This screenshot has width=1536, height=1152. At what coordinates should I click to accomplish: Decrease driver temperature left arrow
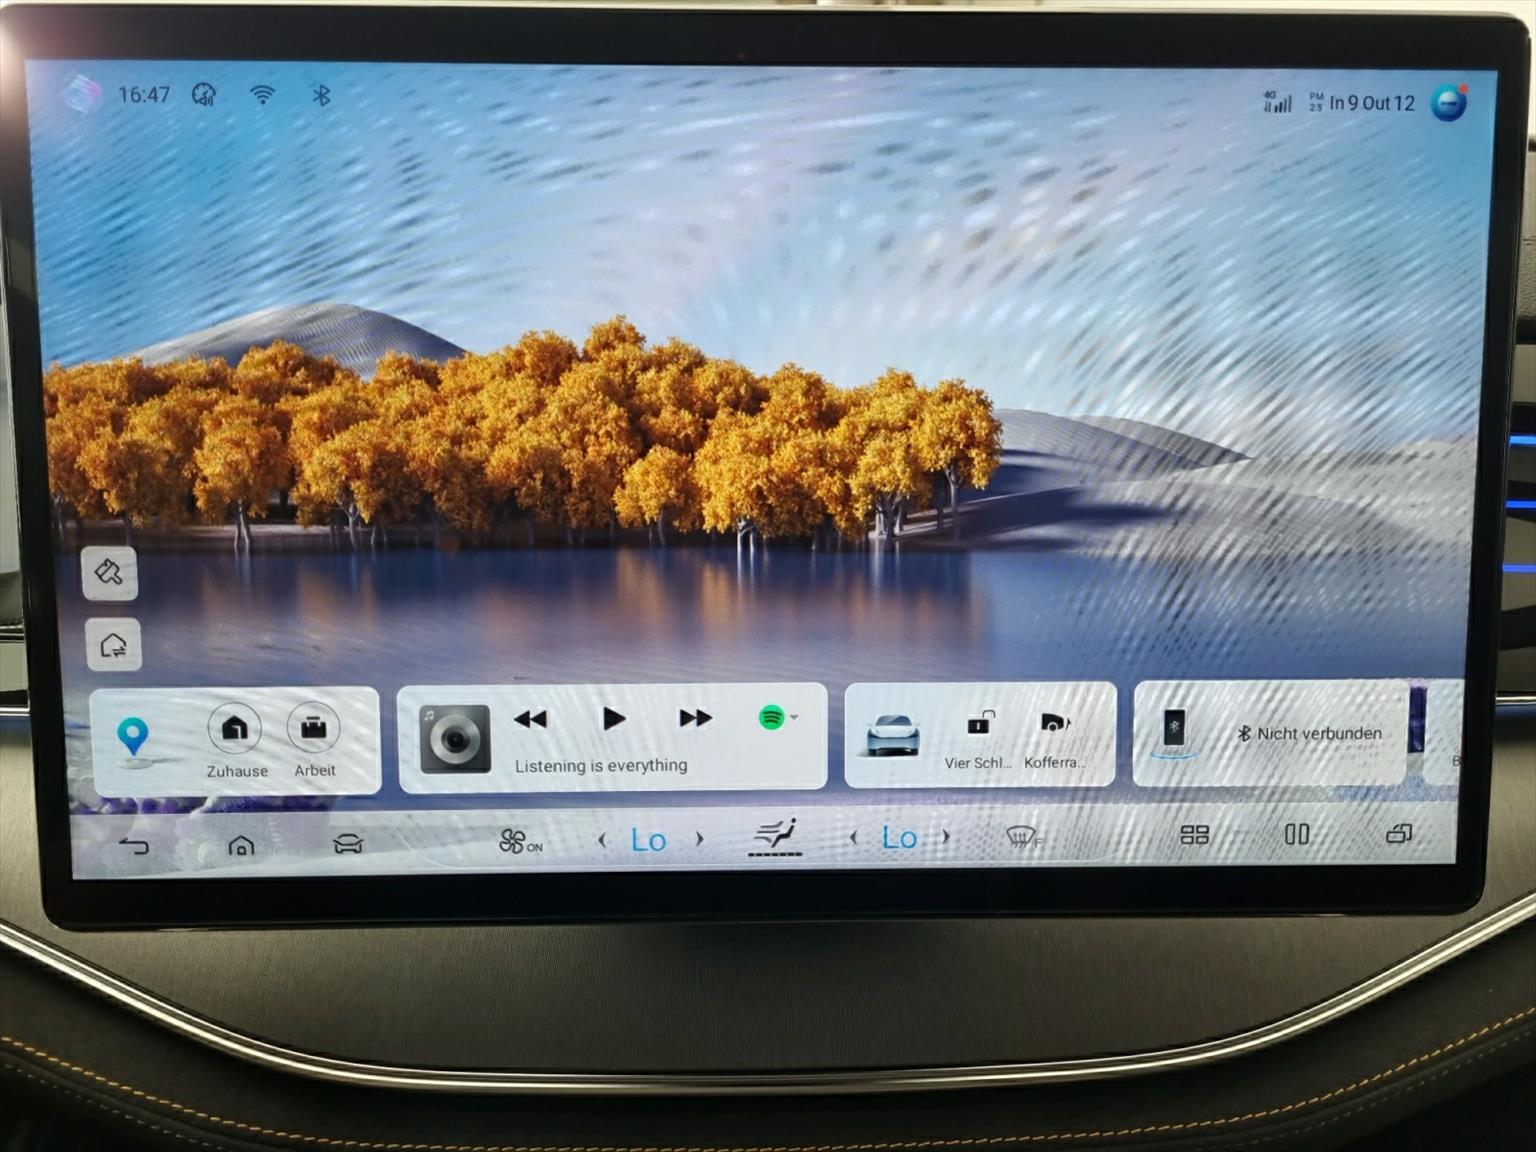[602, 841]
